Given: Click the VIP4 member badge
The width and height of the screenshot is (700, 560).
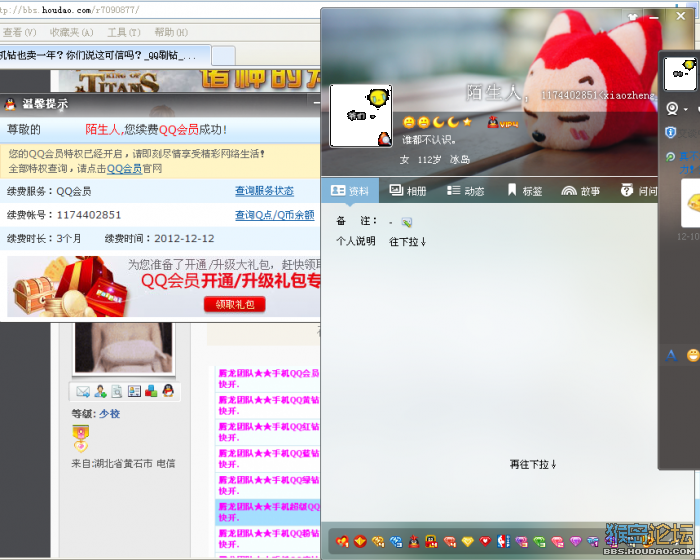Looking at the screenshot, I should point(503,123).
